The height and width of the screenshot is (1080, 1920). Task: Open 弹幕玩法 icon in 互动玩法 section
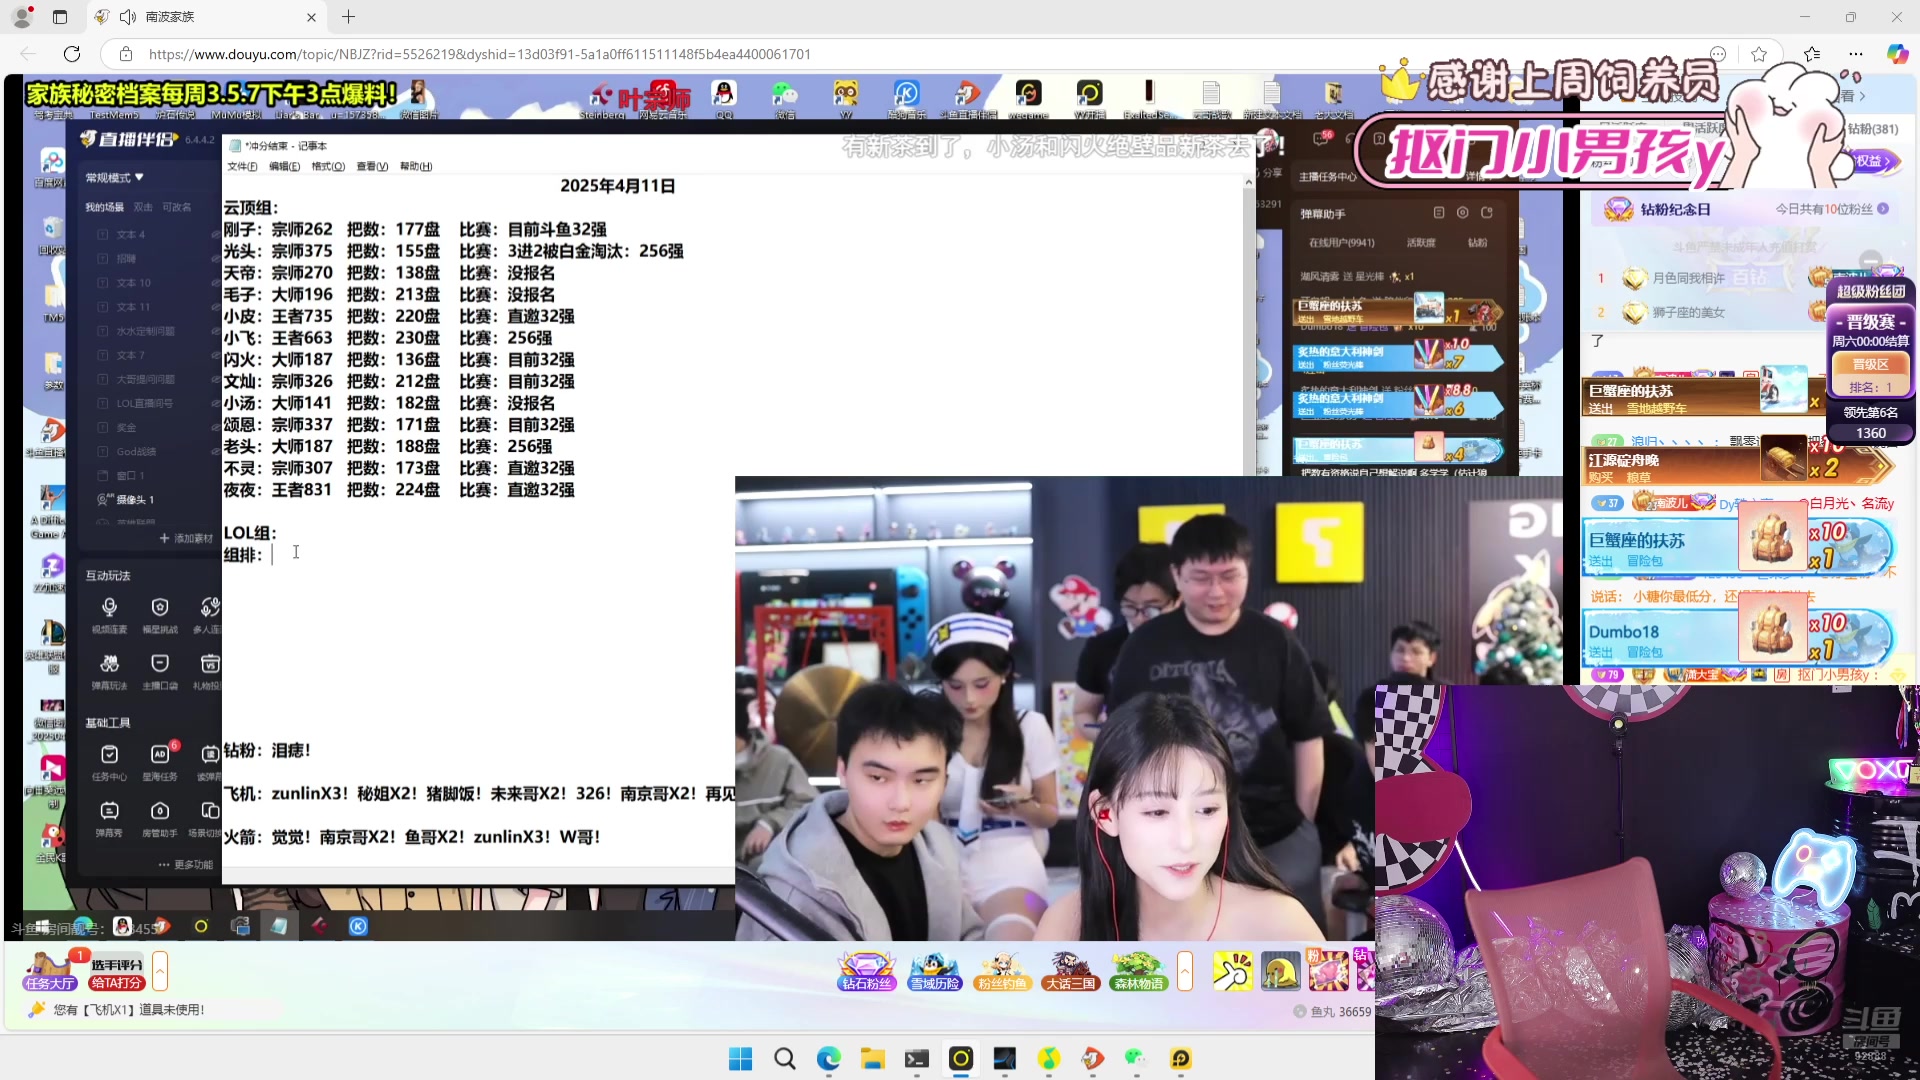point(109,671)
